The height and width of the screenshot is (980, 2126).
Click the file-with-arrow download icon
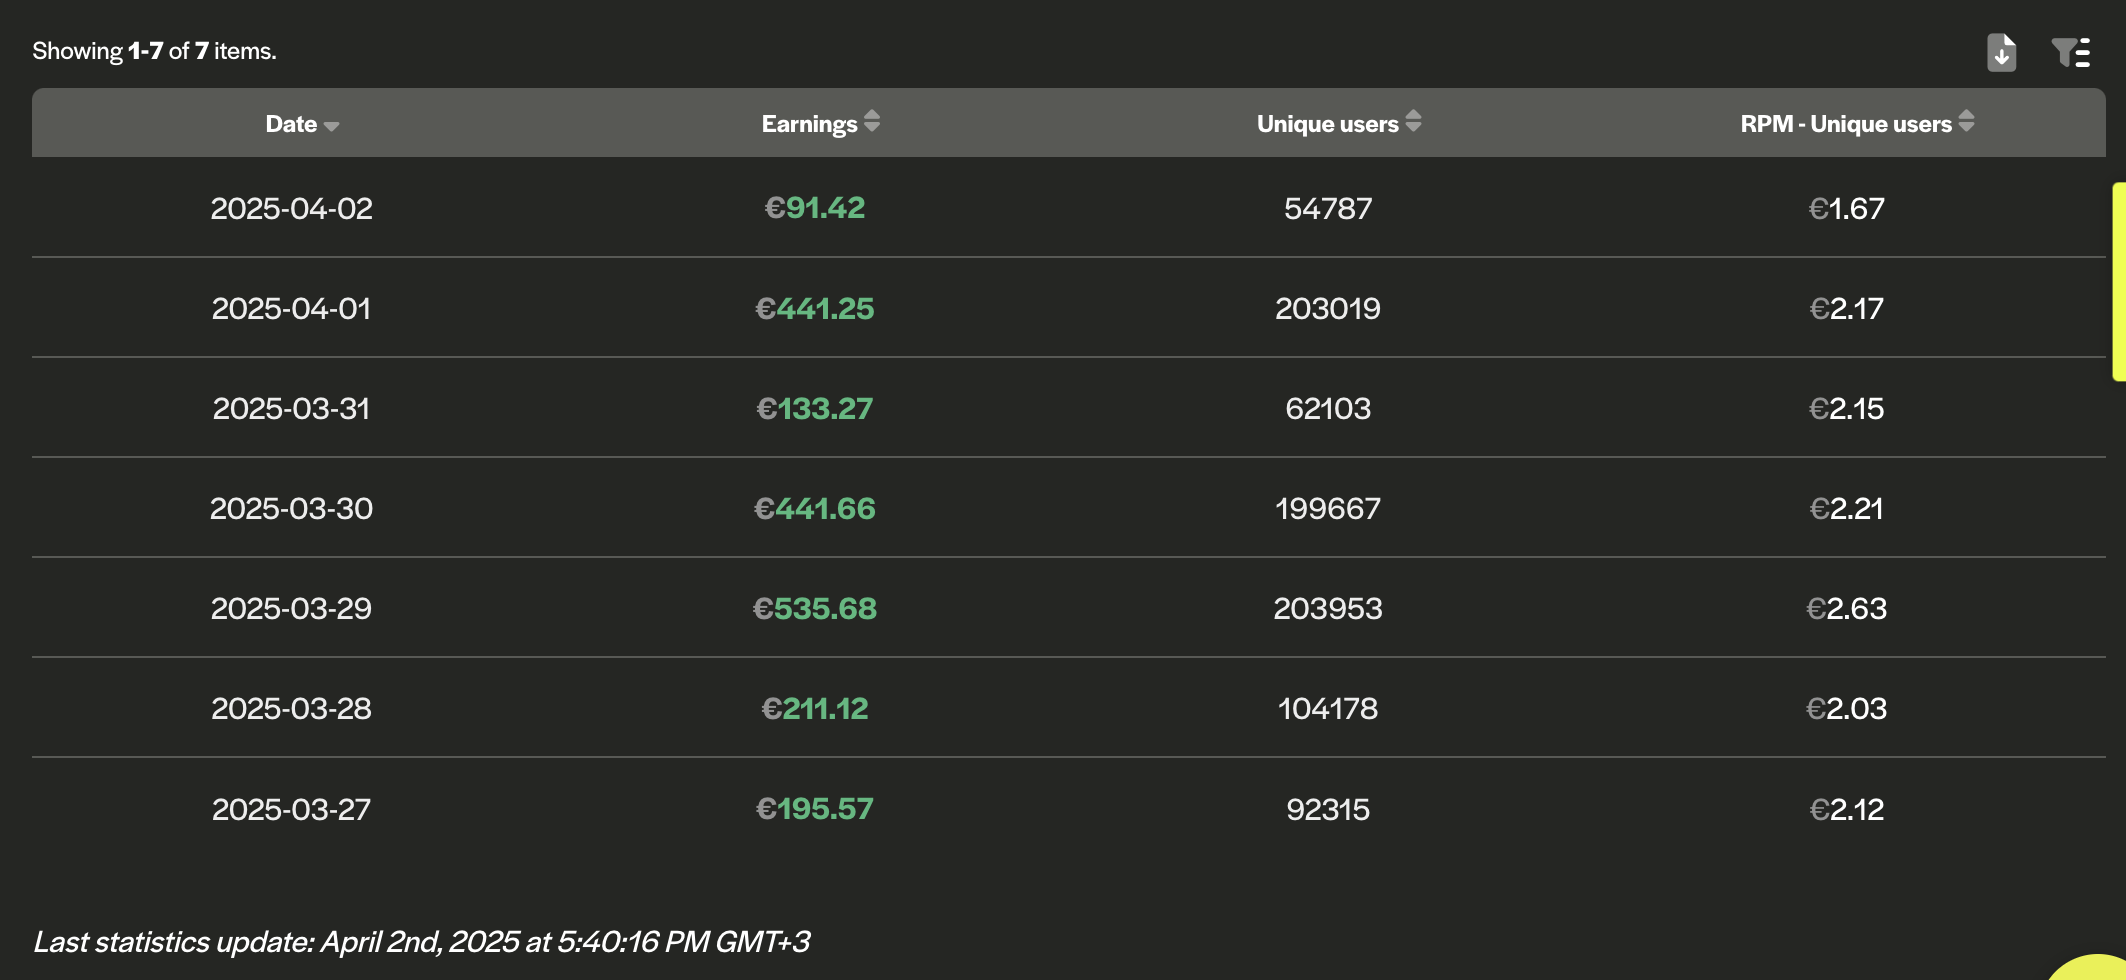tap(2000, 52)
